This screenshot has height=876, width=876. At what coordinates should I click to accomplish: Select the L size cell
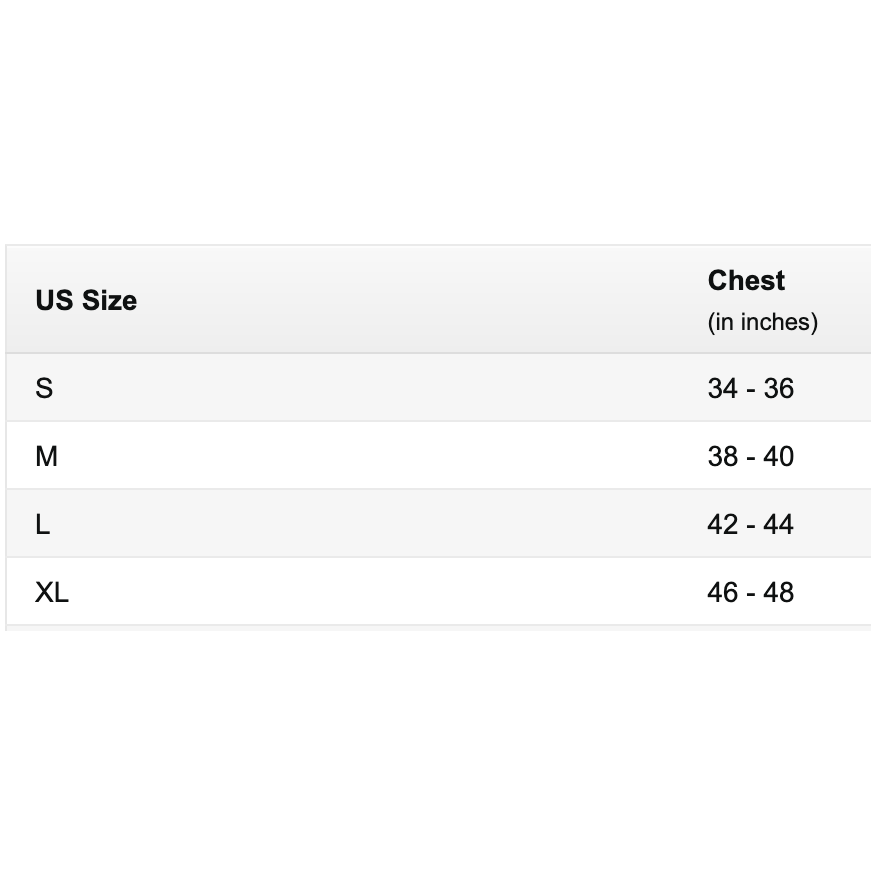(42, 524)
